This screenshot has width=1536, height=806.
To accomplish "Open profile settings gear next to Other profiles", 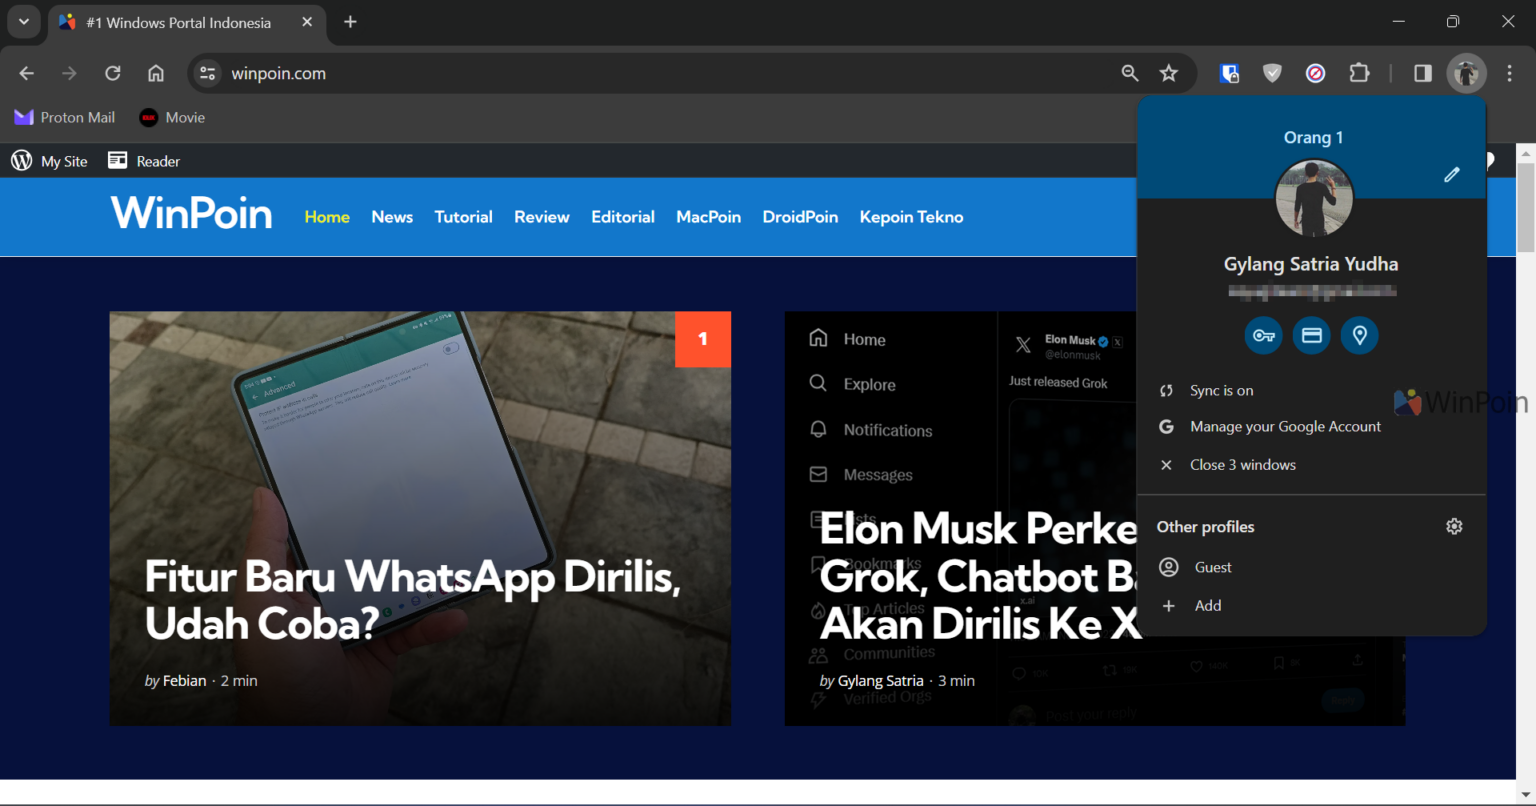I will (x=1454, y=525).
